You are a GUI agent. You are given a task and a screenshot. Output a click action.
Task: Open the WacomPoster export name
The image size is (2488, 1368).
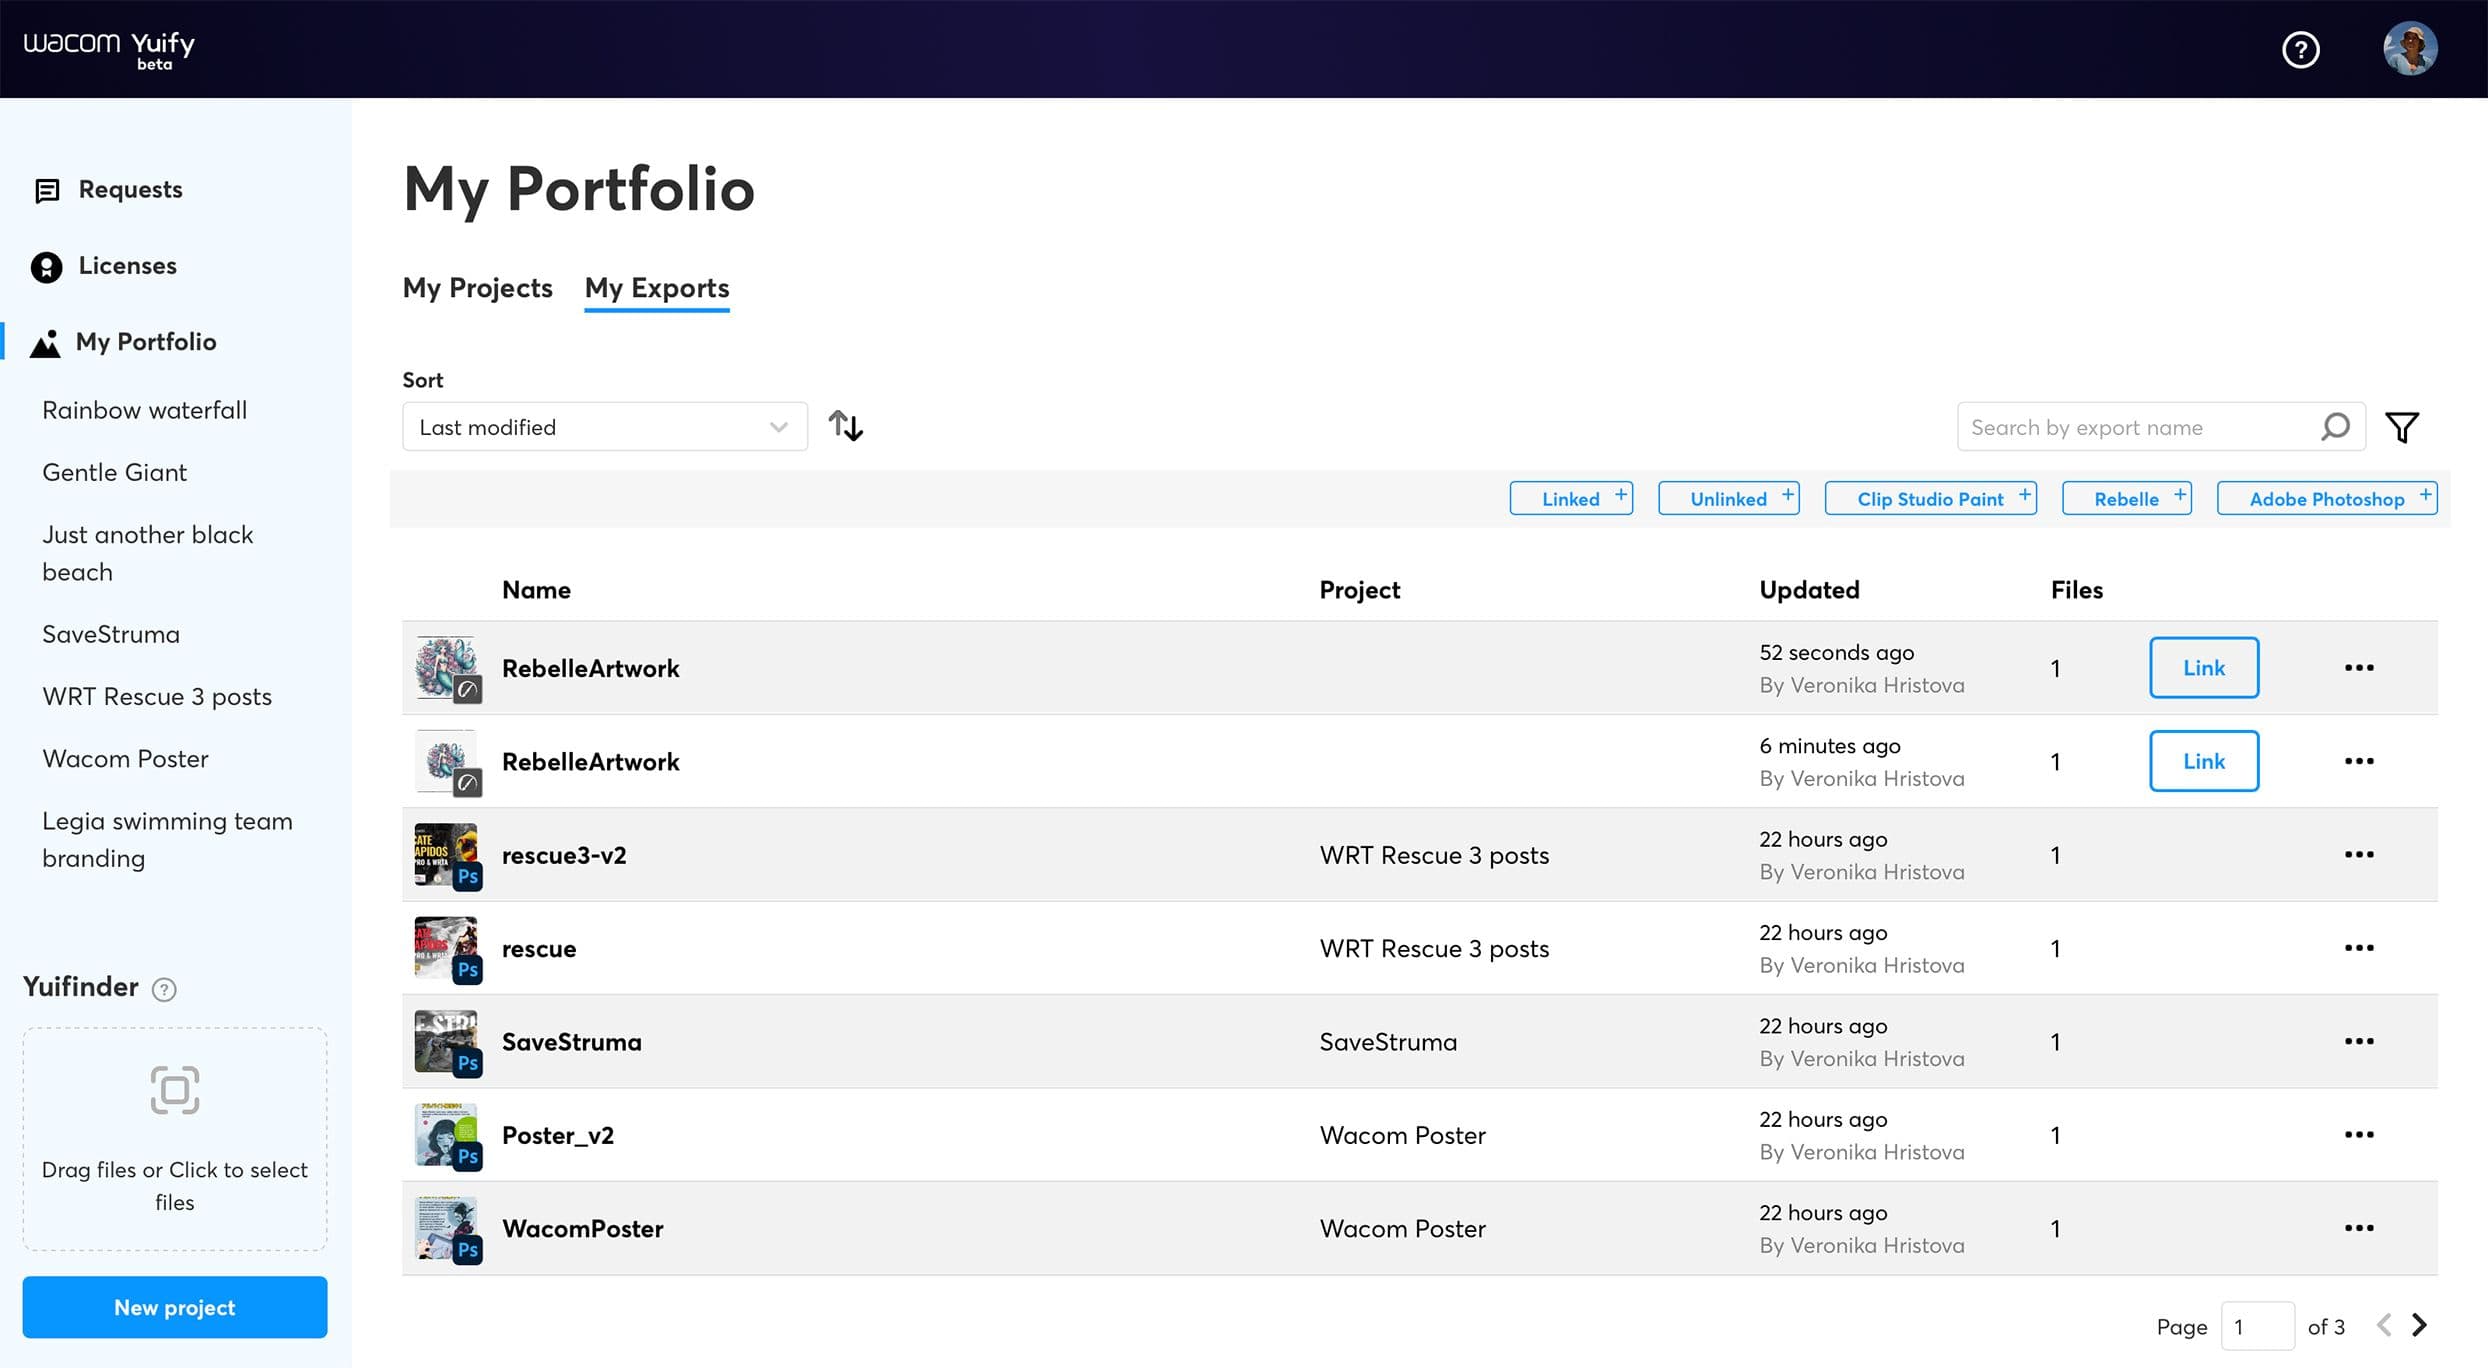coord(583,1228)
